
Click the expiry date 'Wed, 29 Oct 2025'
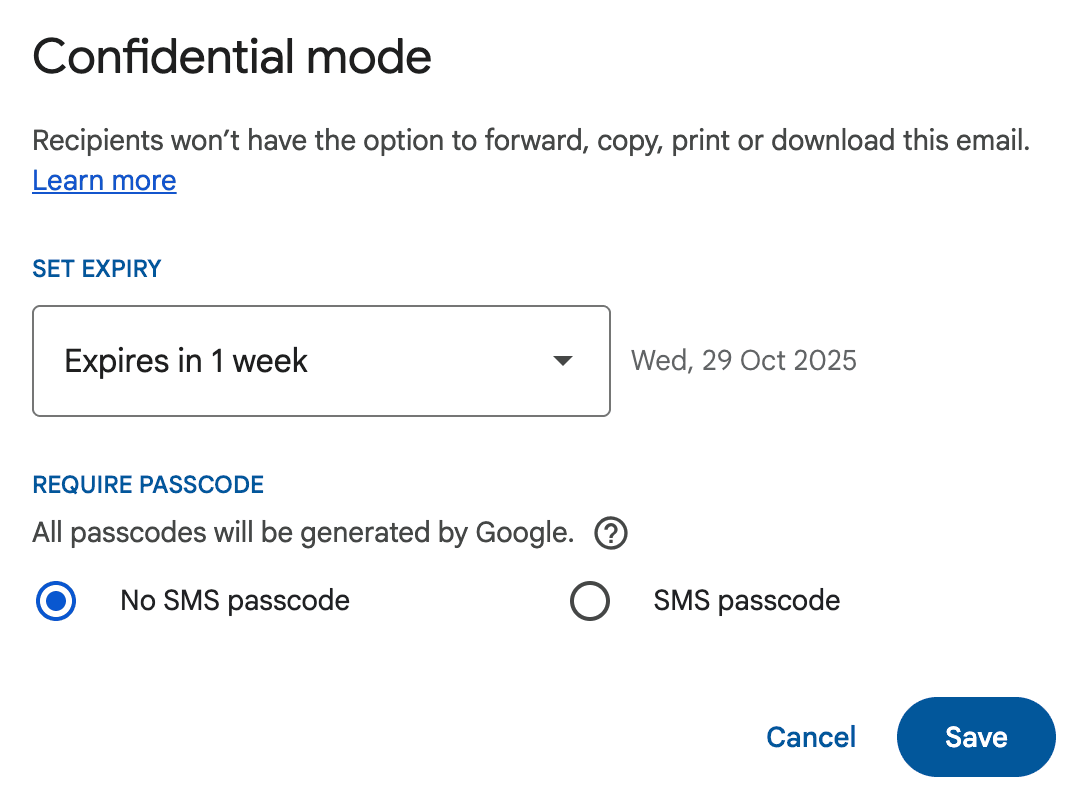click(744, 360)
